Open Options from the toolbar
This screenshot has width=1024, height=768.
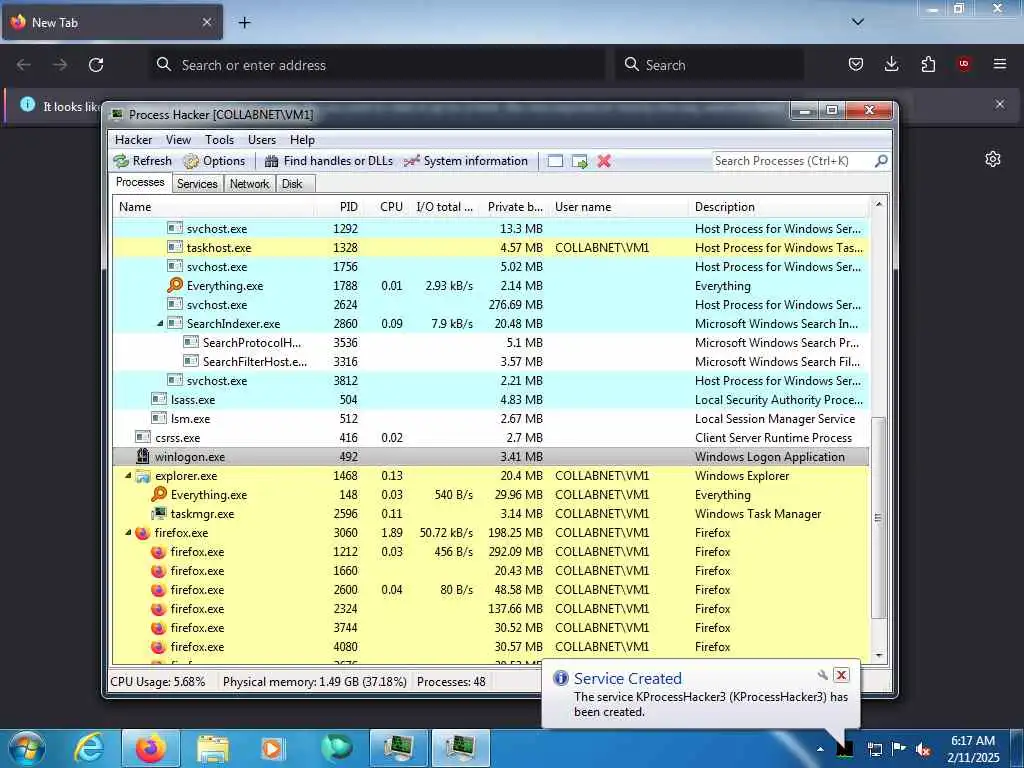215,161
